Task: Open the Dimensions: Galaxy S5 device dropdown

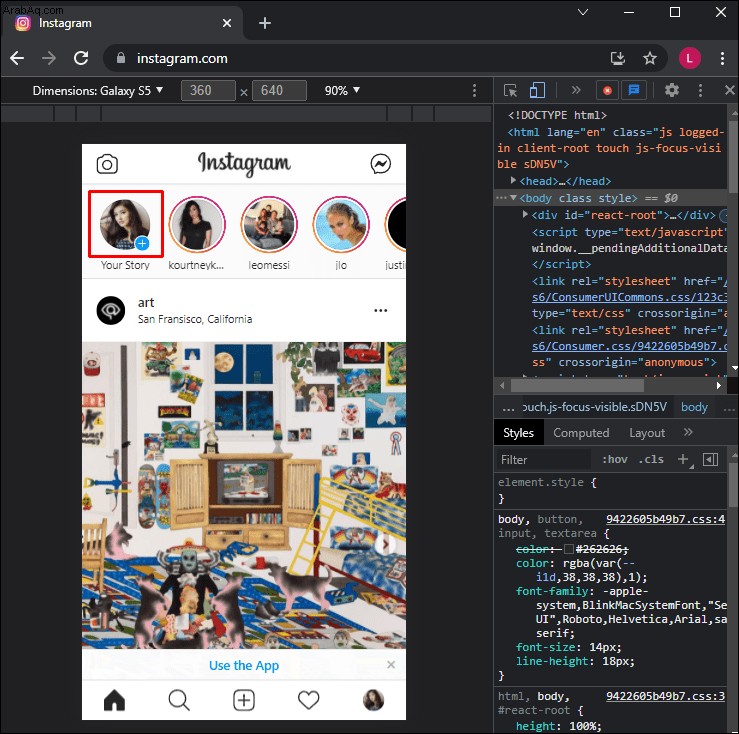Action: [x=98, y=91]
